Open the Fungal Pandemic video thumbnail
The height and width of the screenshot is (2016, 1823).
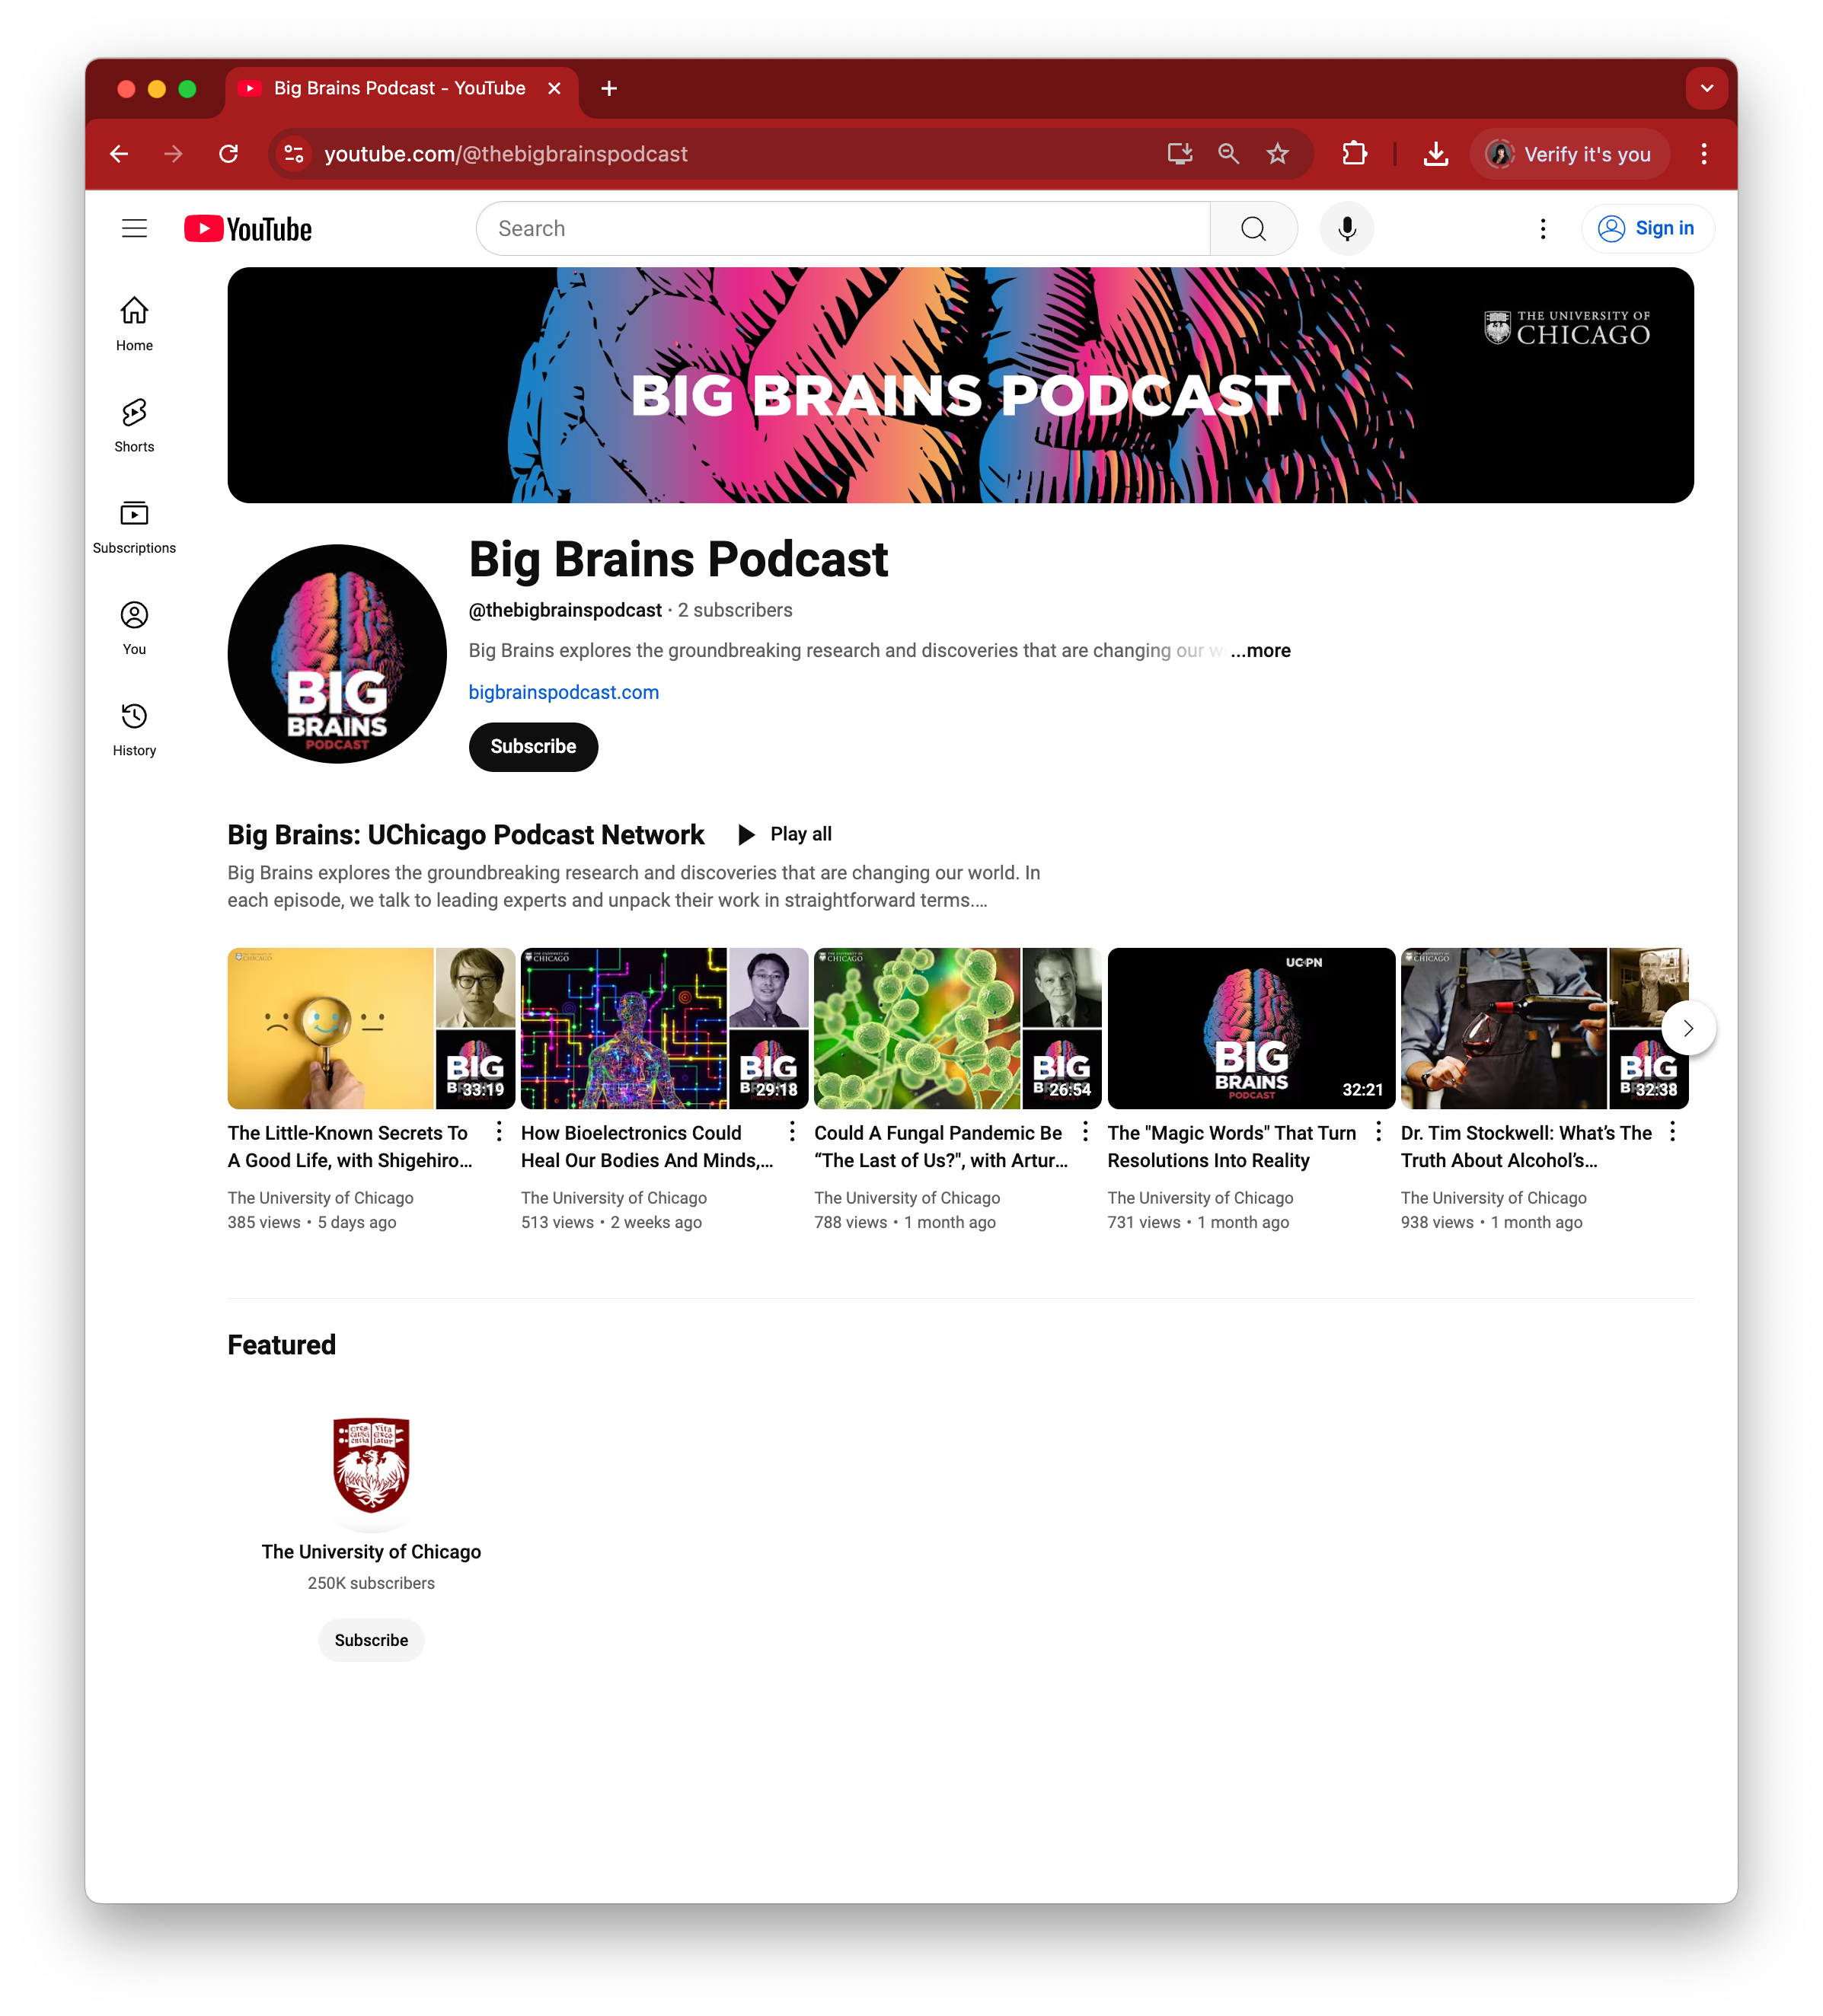(958, 1029)
